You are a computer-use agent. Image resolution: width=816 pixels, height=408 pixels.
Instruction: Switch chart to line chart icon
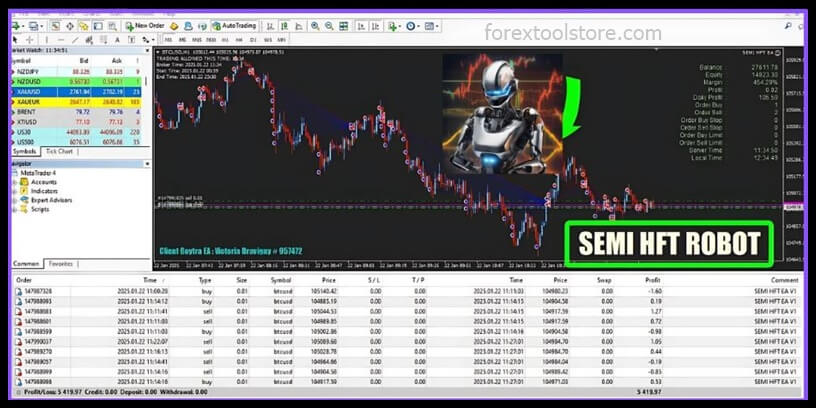(x=299, y=26)
